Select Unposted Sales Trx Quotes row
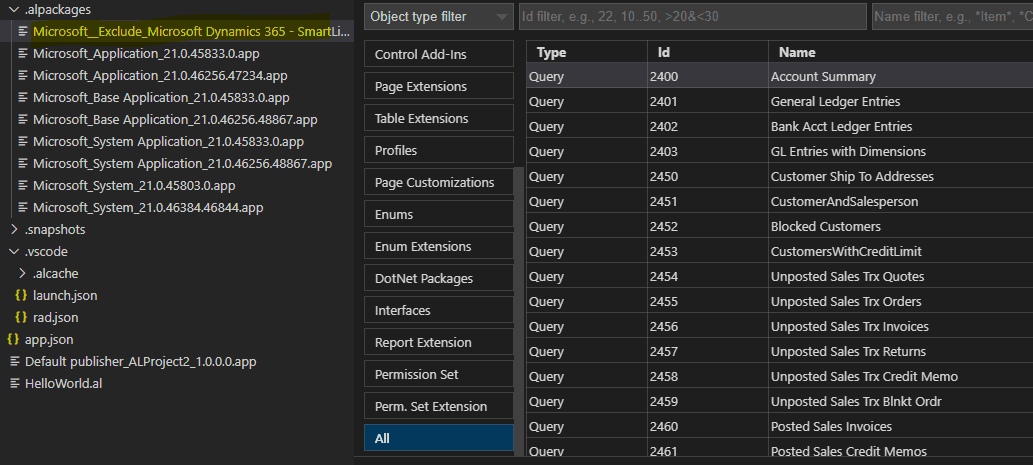Image resolution: width=1033 pixels, height=465 pixels. [x=779, y=277]
